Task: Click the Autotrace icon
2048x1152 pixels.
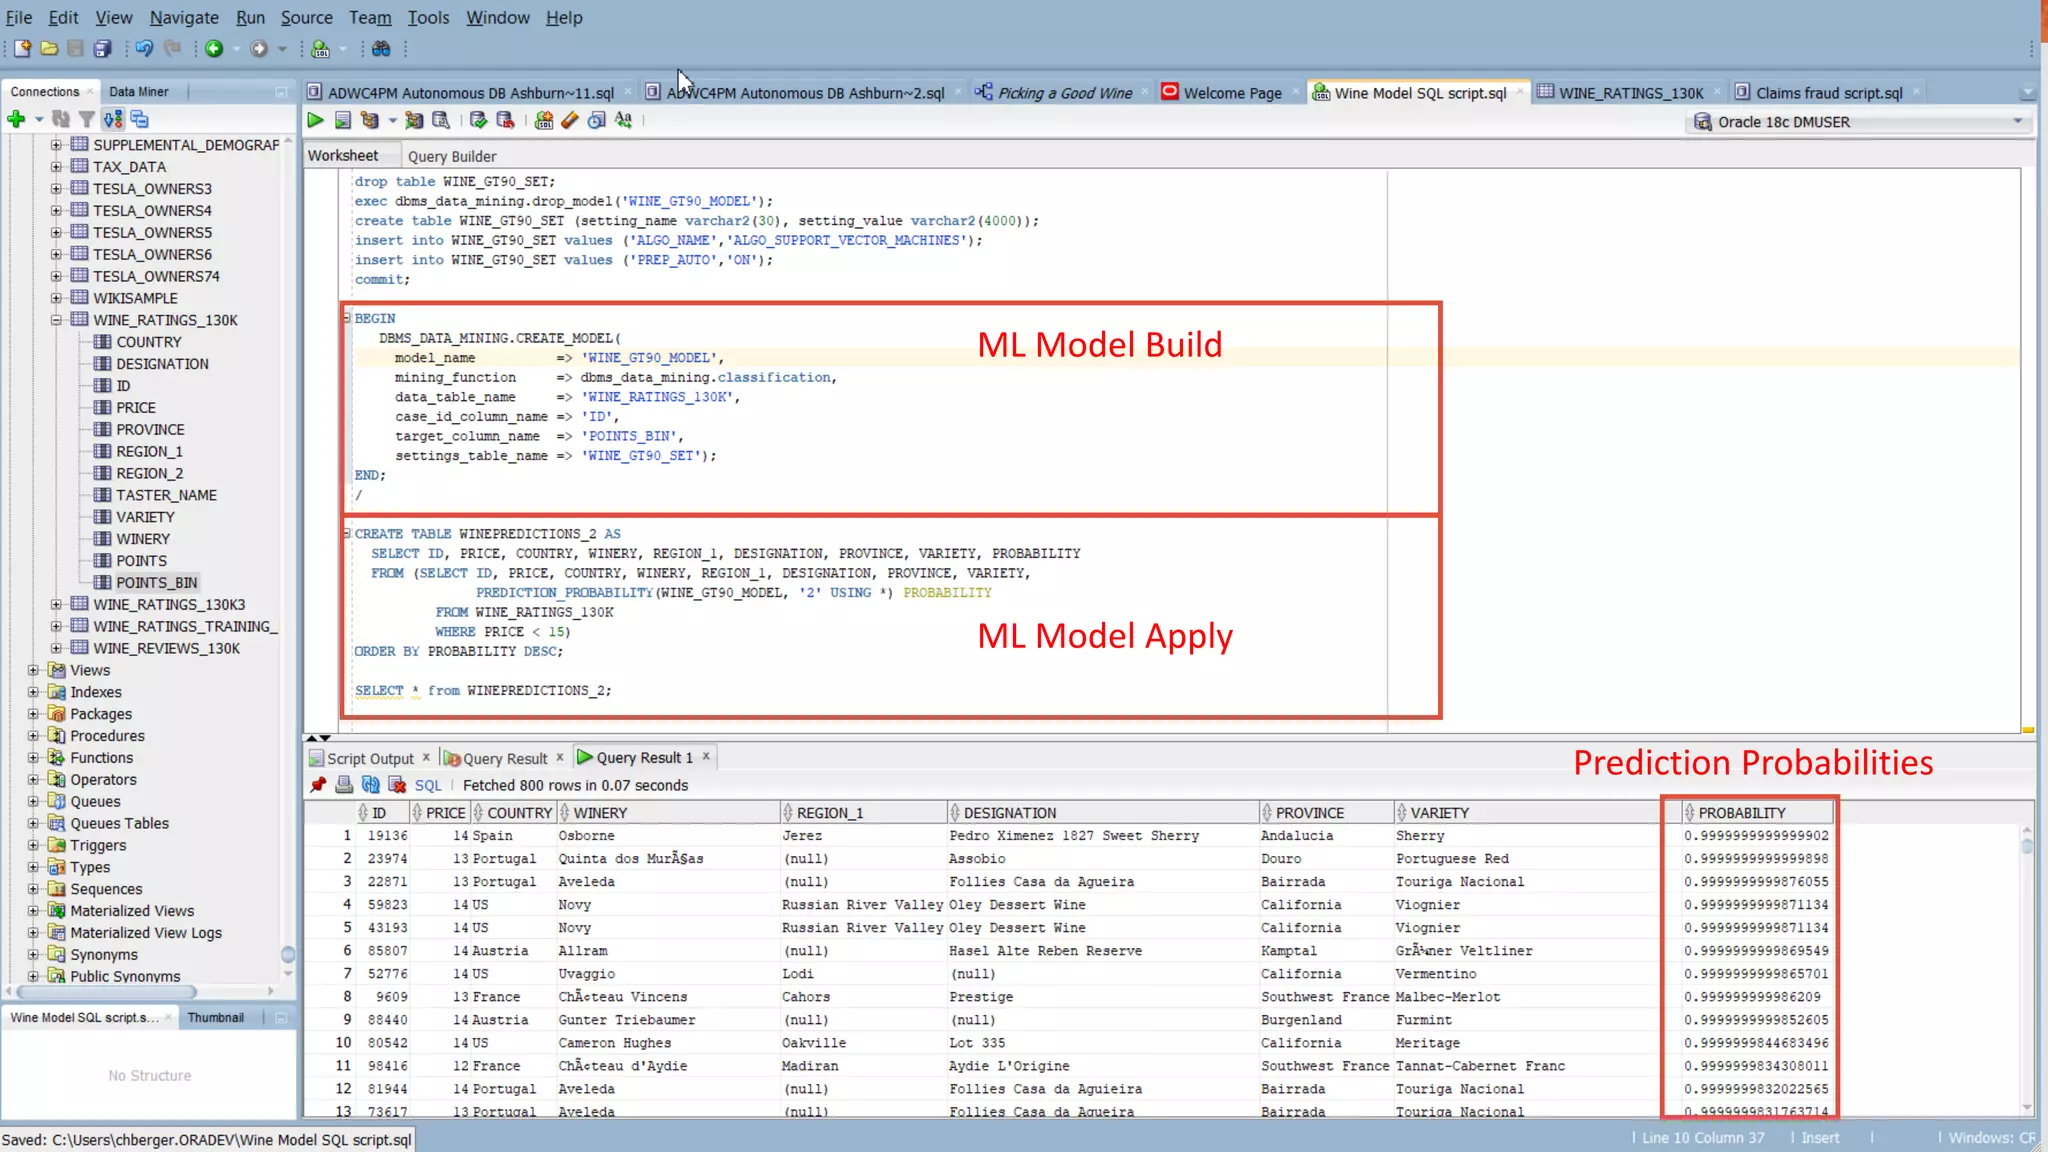Action: point(414,120)
